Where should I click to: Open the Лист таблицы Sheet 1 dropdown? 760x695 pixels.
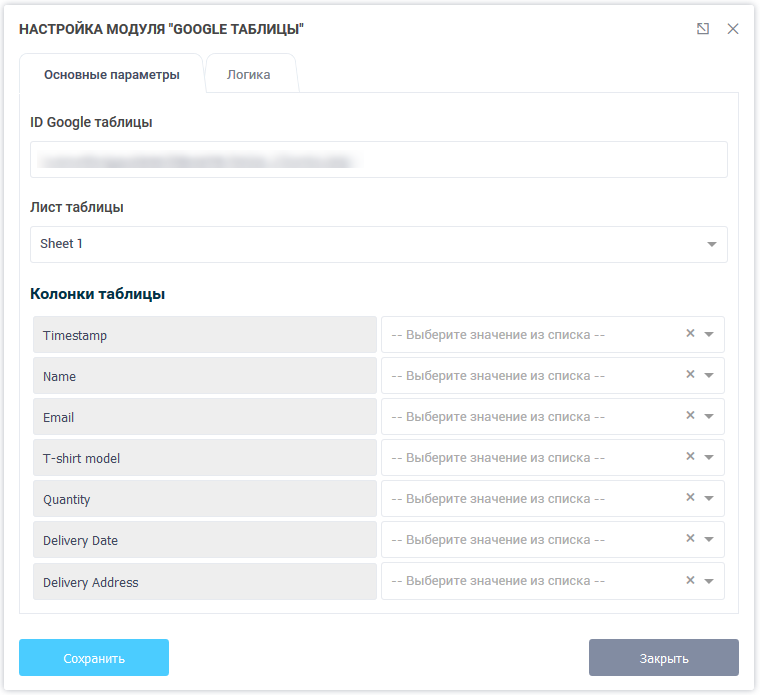711,244
